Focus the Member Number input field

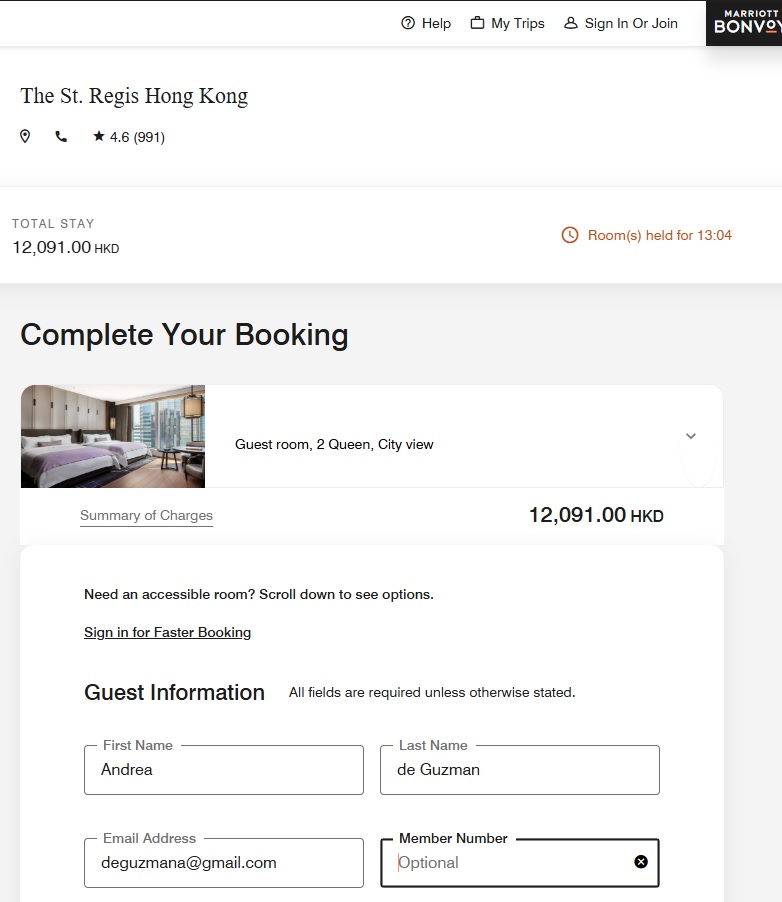505,863
